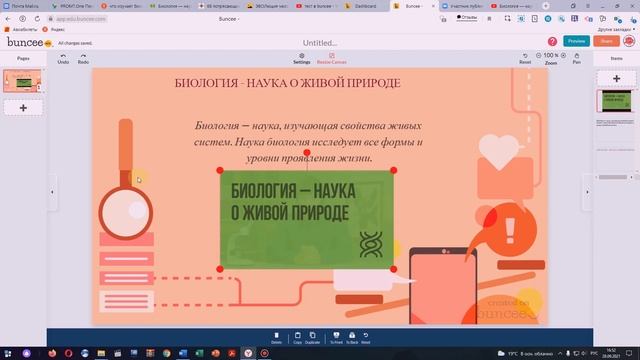Send selected image To Back
The image size is (640, 360).
(352, 338)
